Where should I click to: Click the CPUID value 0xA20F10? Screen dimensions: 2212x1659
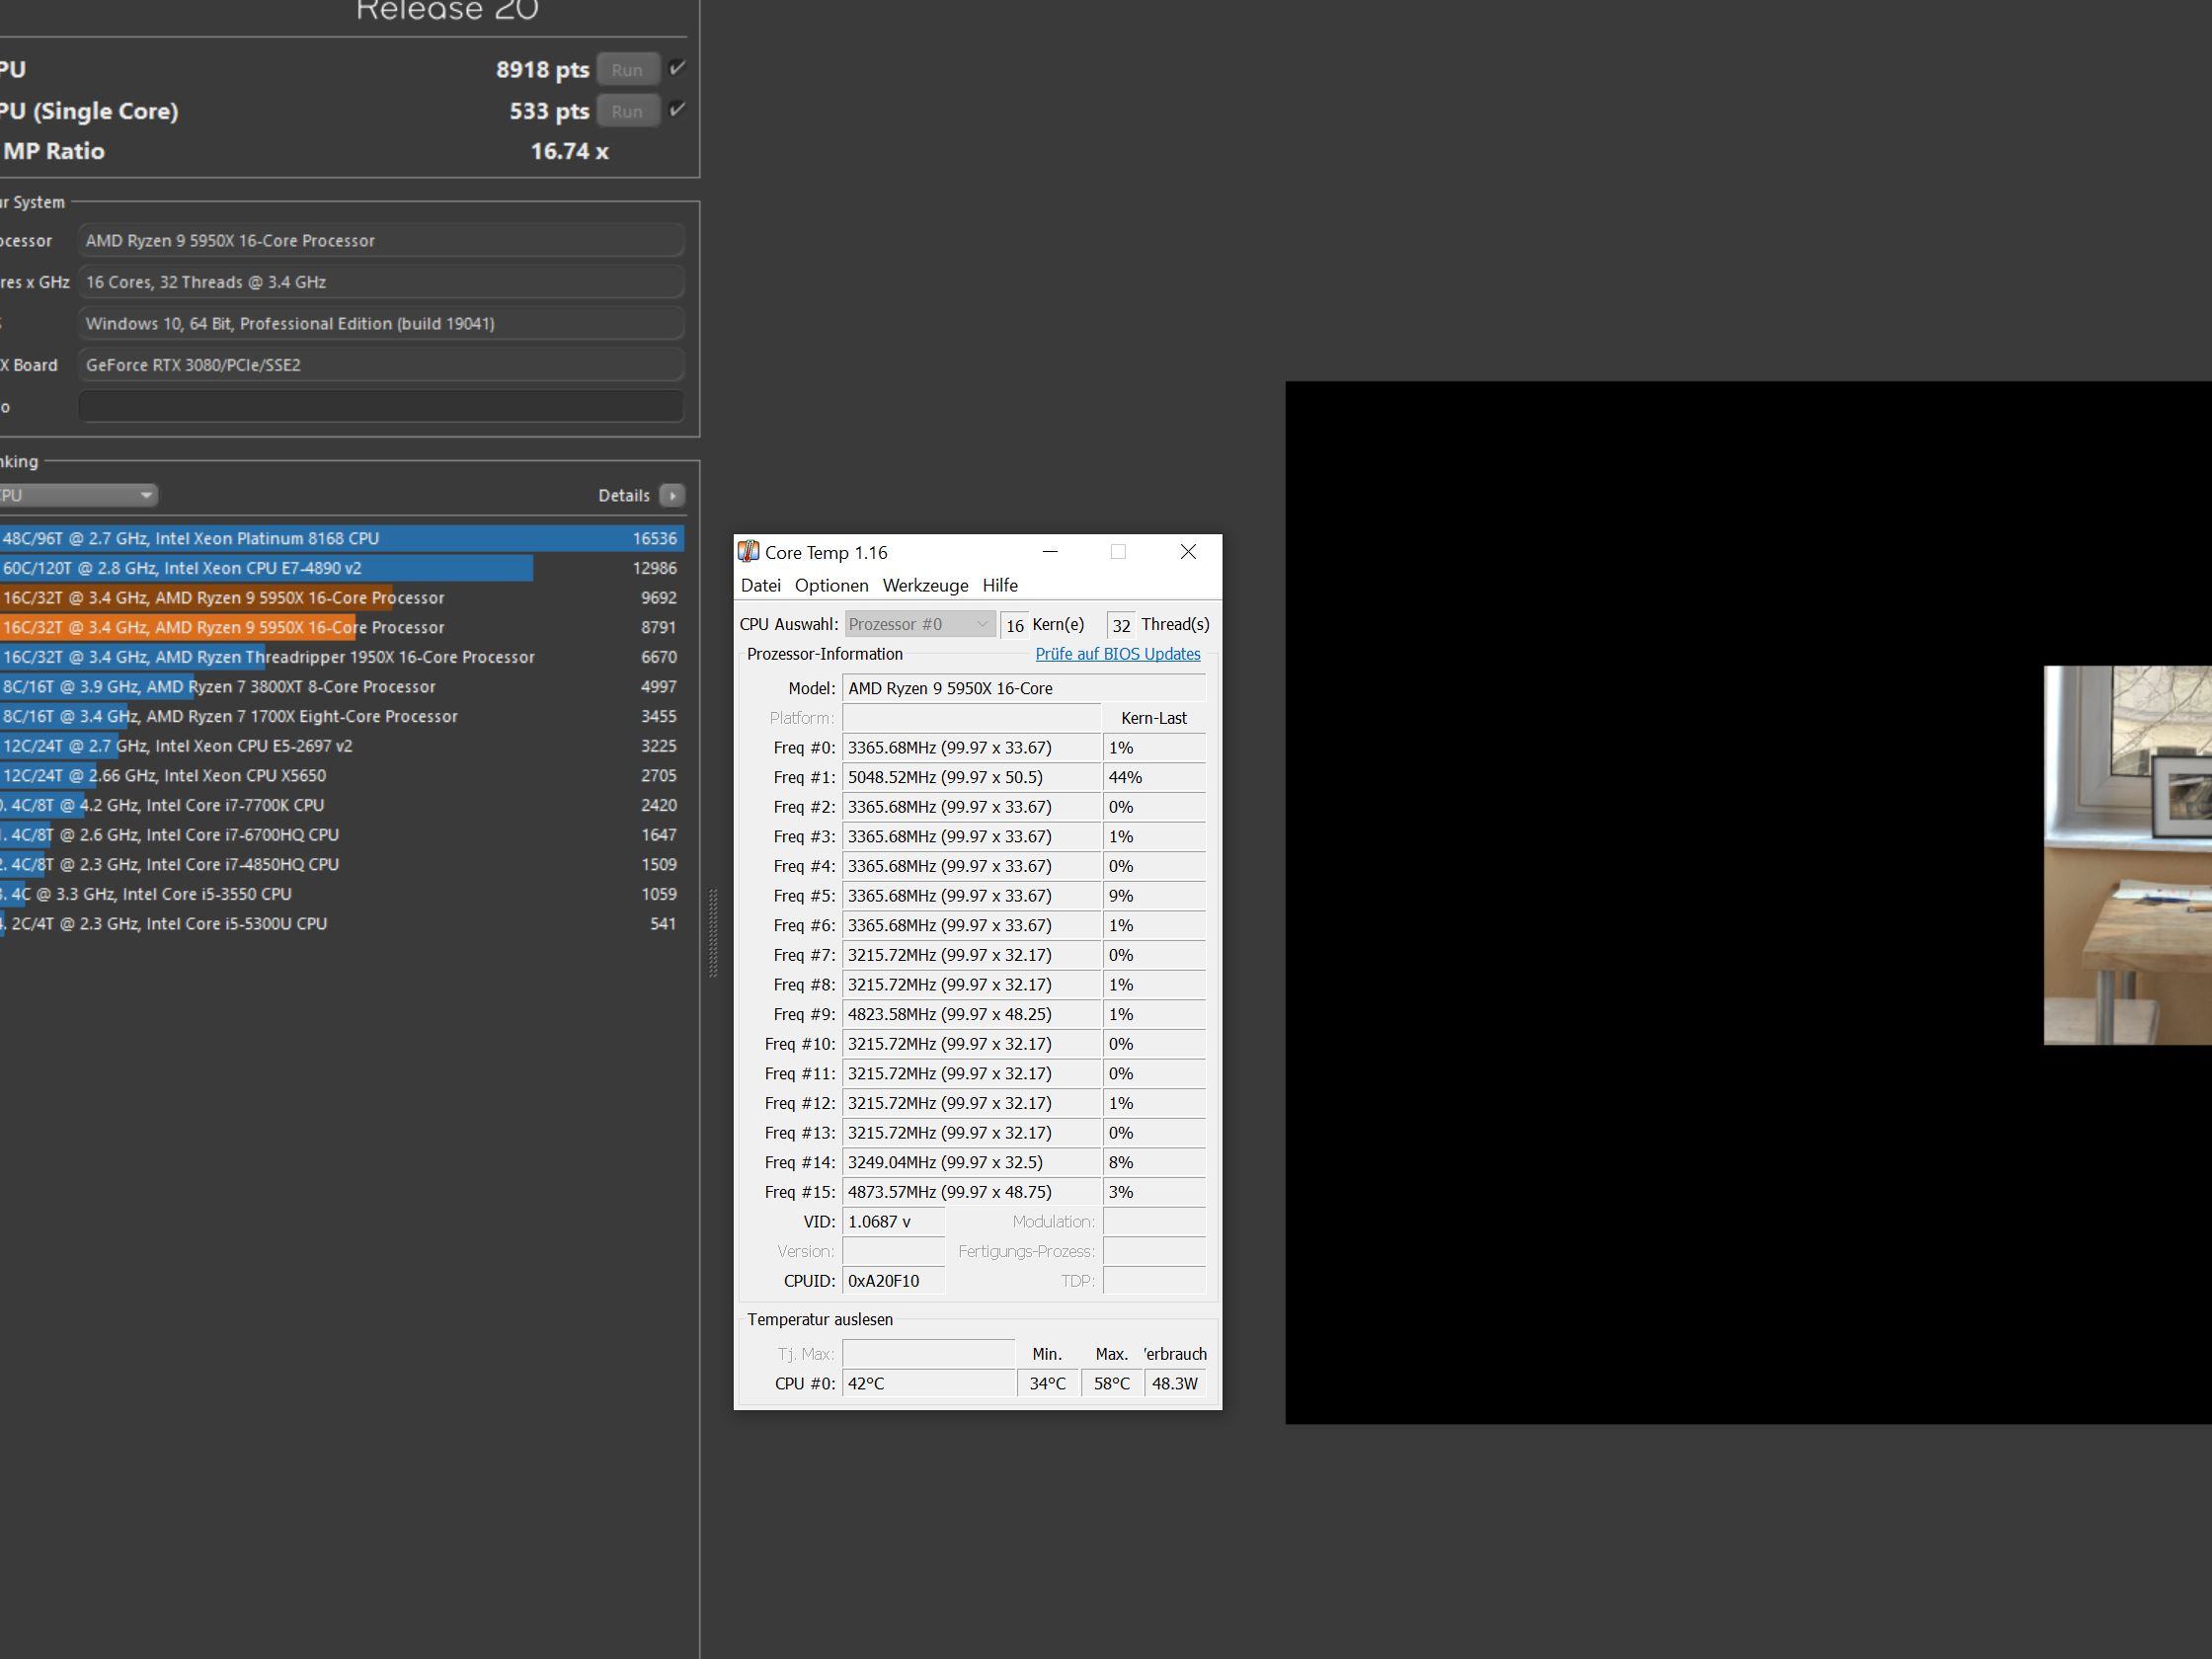click(x=893, y=1281)
